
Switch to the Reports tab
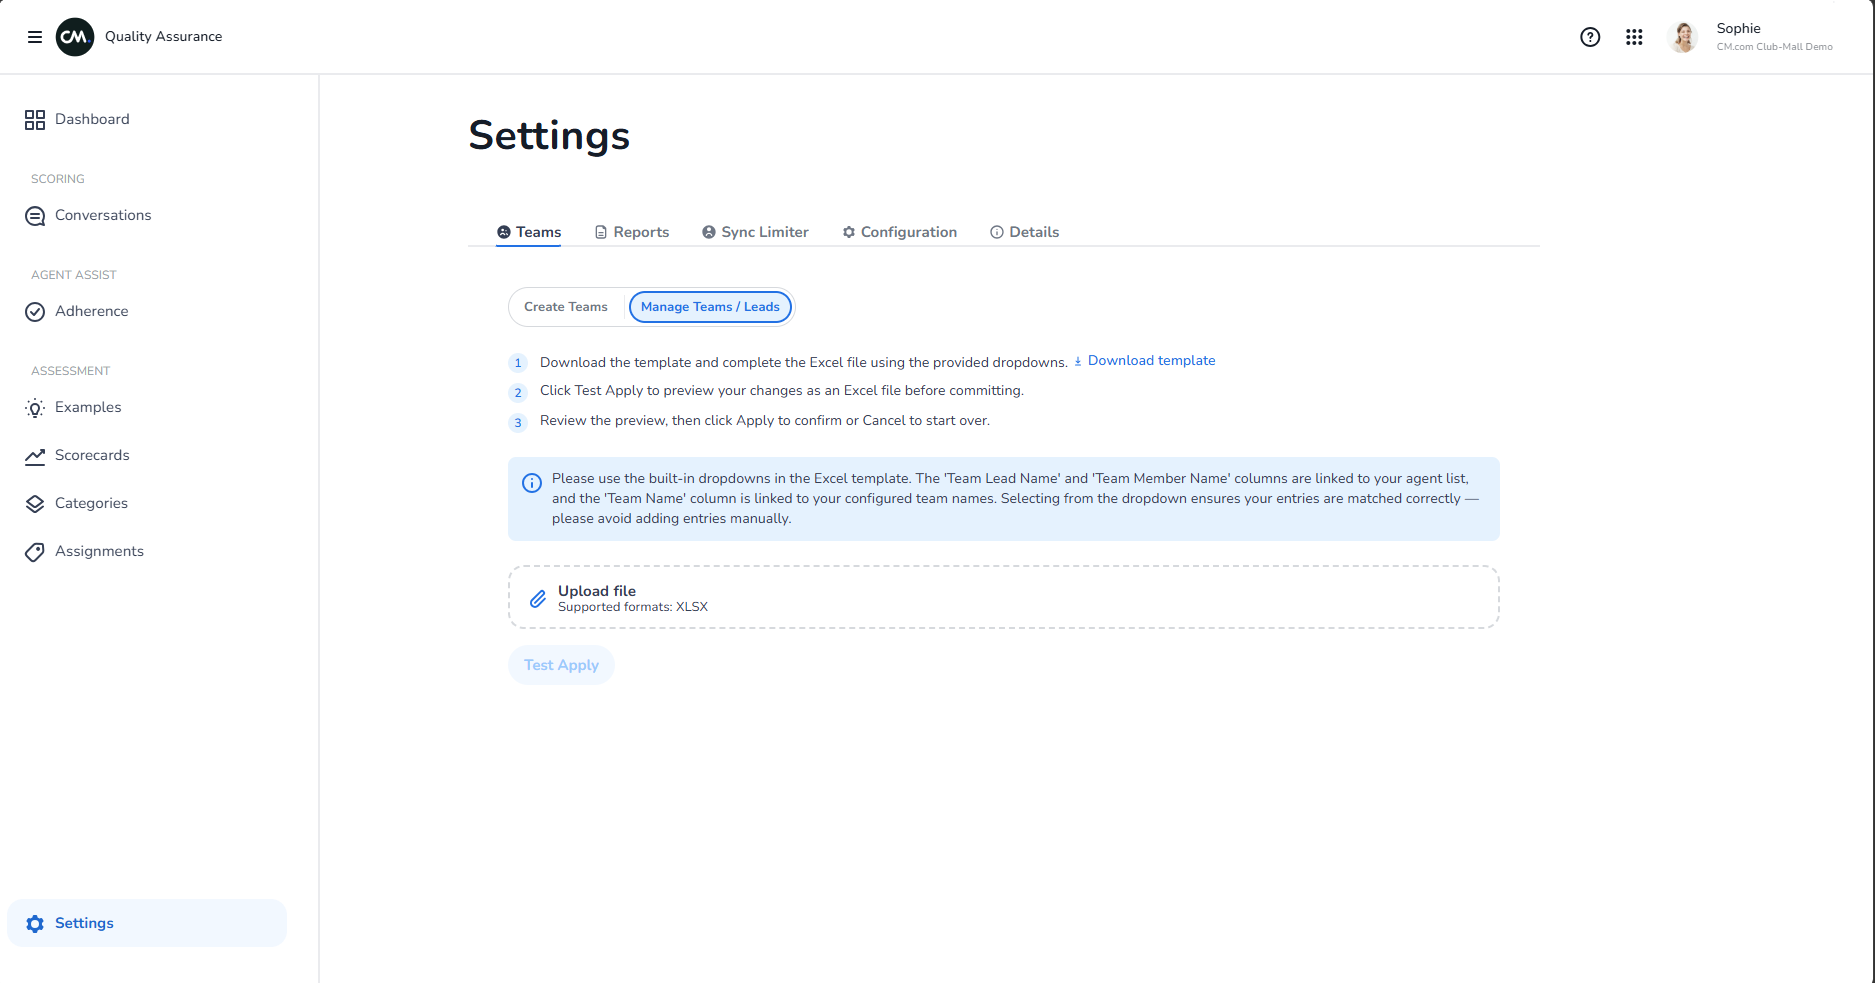[632, 232]
